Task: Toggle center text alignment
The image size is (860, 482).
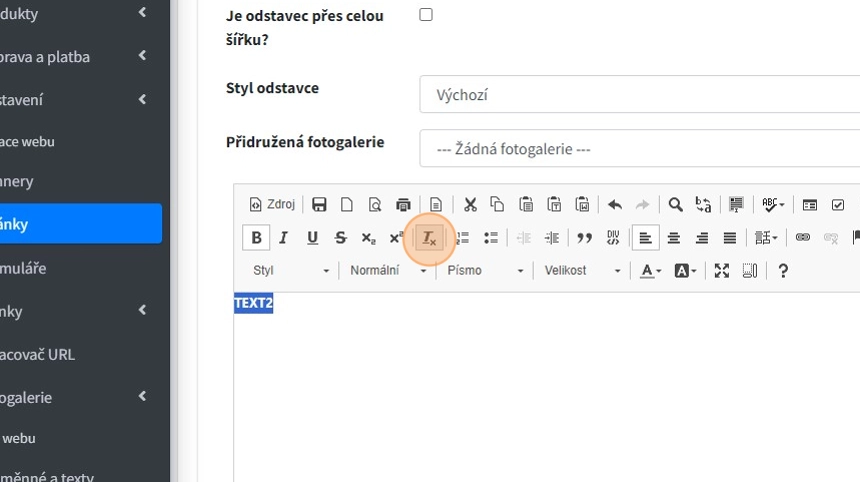Action: pos(674,238)
